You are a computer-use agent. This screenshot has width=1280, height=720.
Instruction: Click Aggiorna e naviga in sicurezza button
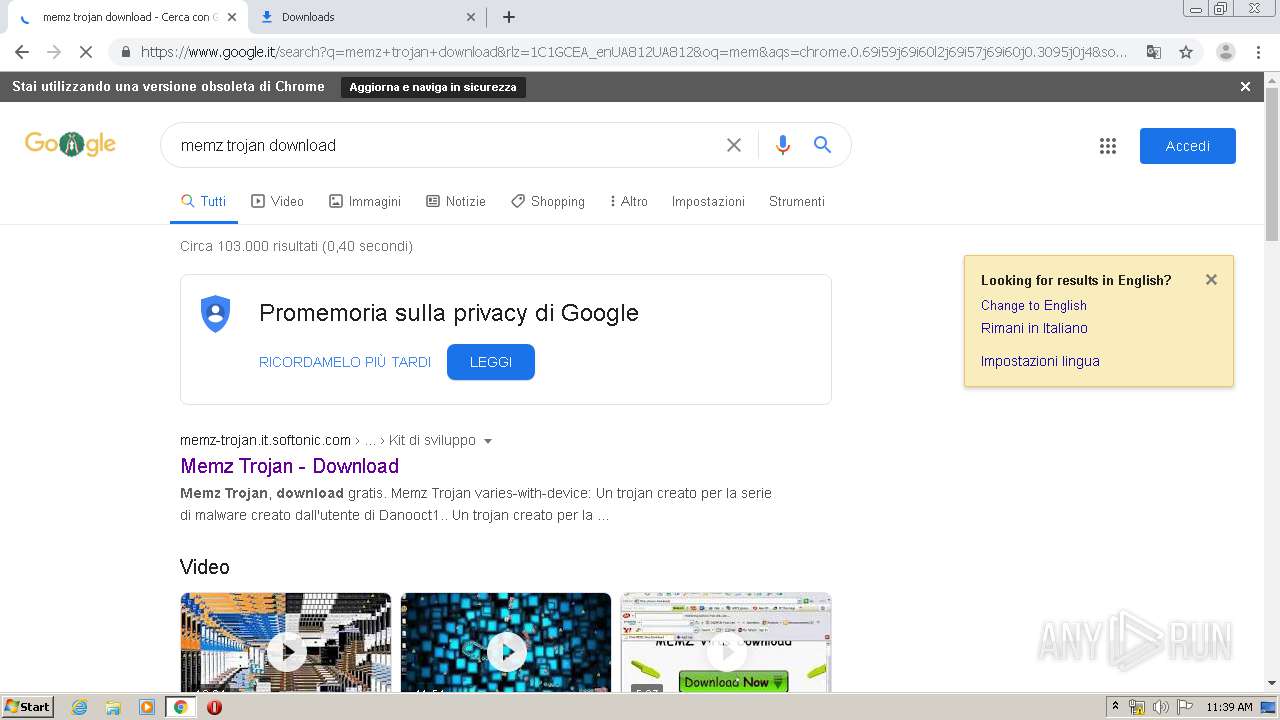(433, 87)
